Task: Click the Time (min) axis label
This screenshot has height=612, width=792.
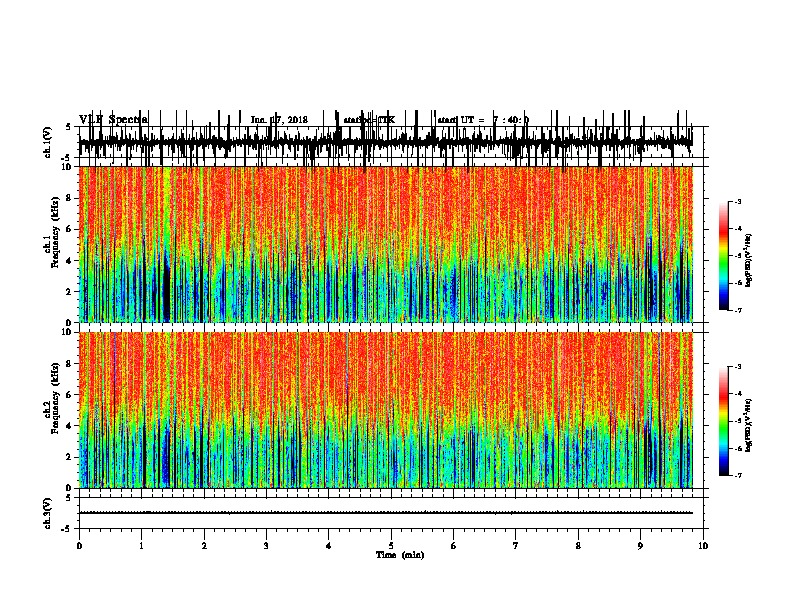Action: (x=400, y=555)
